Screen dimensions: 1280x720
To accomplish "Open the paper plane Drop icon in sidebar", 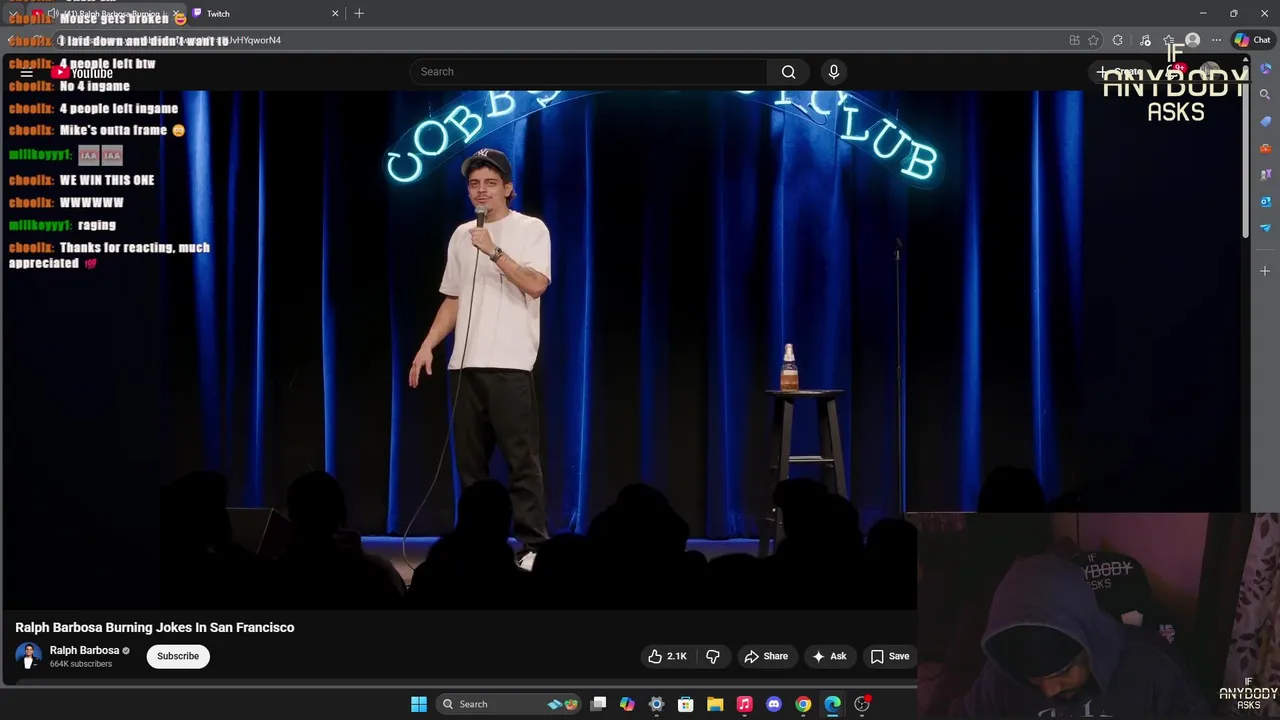I will click(1265, 228).
